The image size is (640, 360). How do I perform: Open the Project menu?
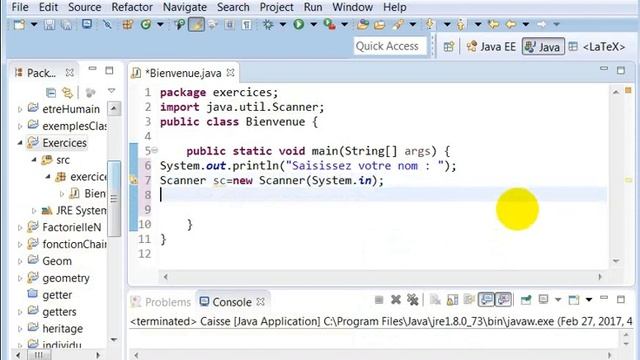tap(276, 7)
